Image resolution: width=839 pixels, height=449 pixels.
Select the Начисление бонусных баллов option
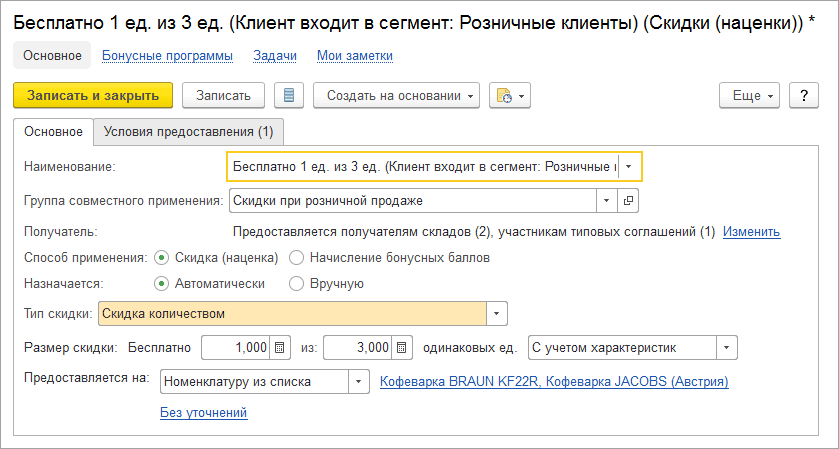(296, 258)
